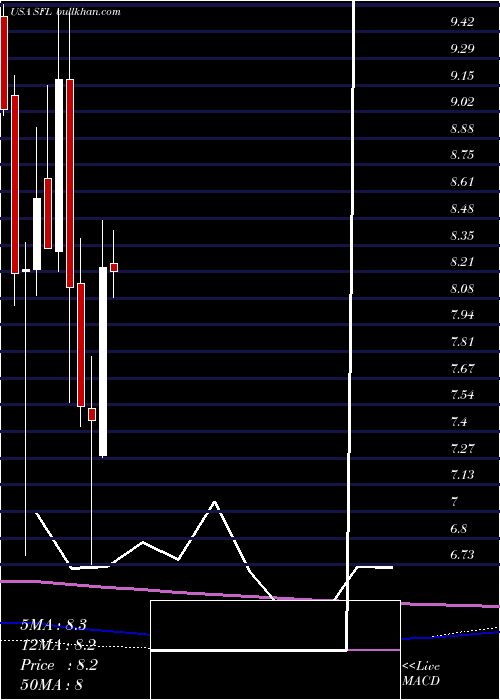Click the 9.42 price axis label
Screen dimensions: 500x700
pyautogui.click(x=462, y=22)
